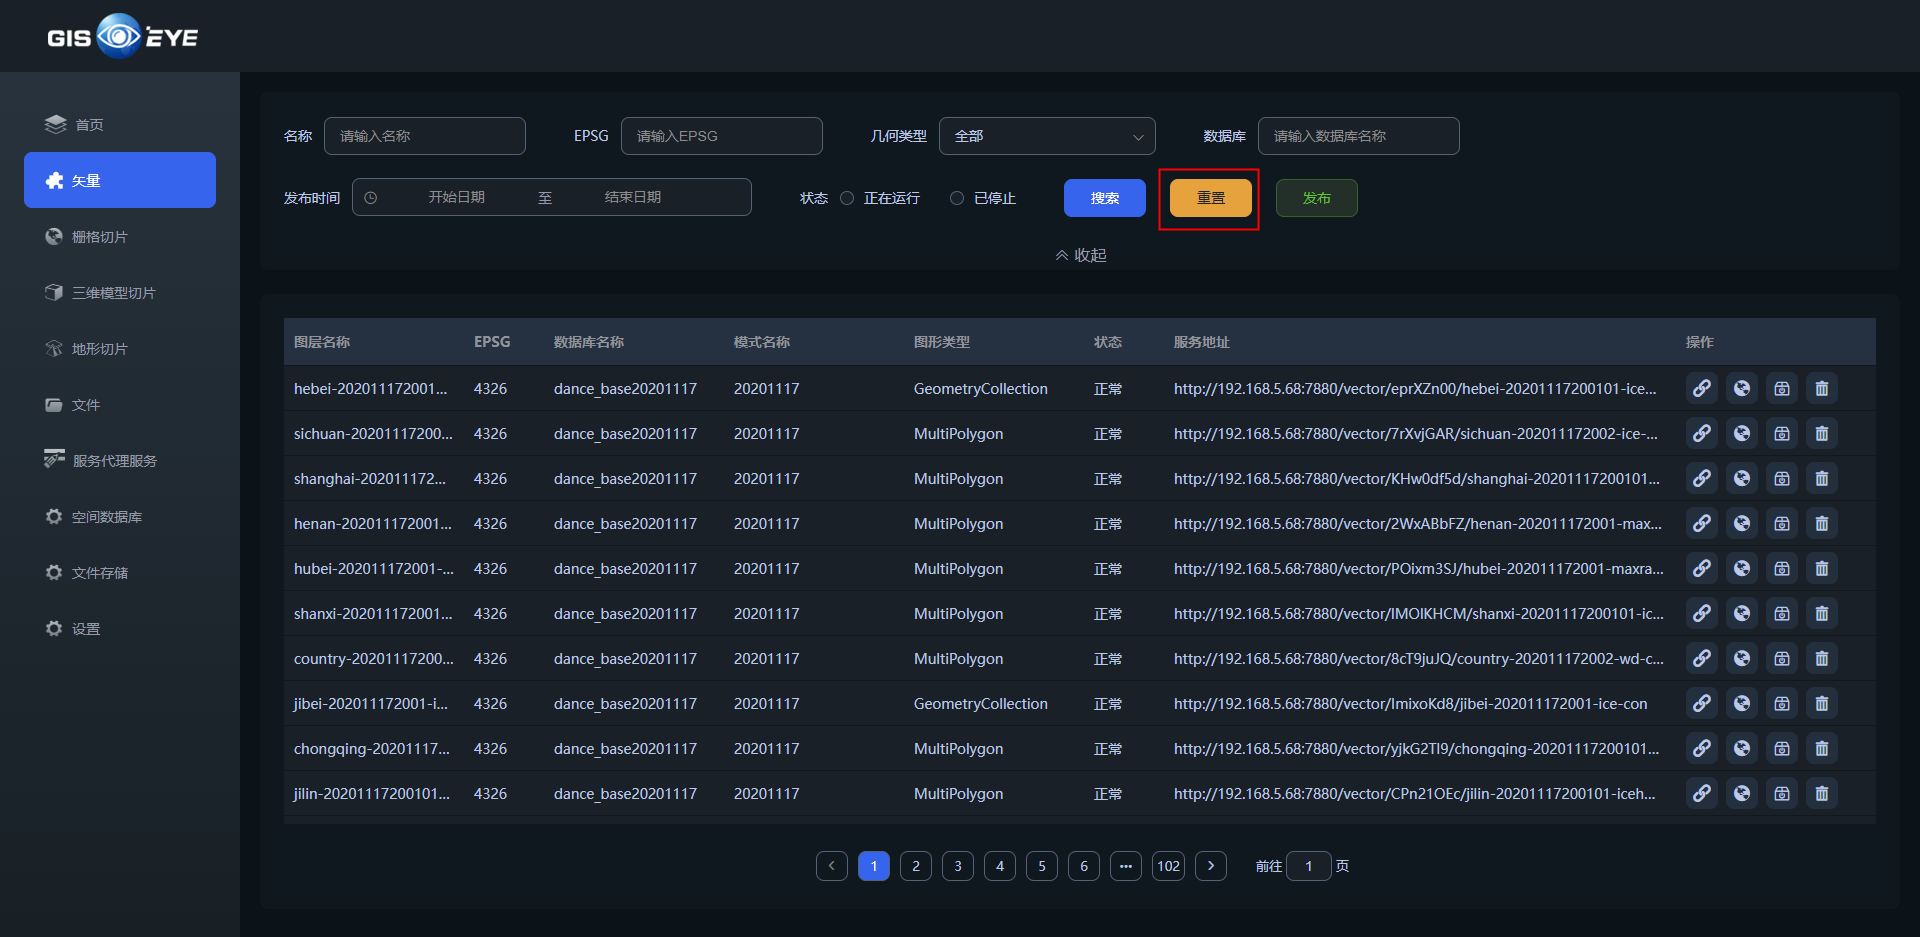Jump to last page 102

point(1169,866)
